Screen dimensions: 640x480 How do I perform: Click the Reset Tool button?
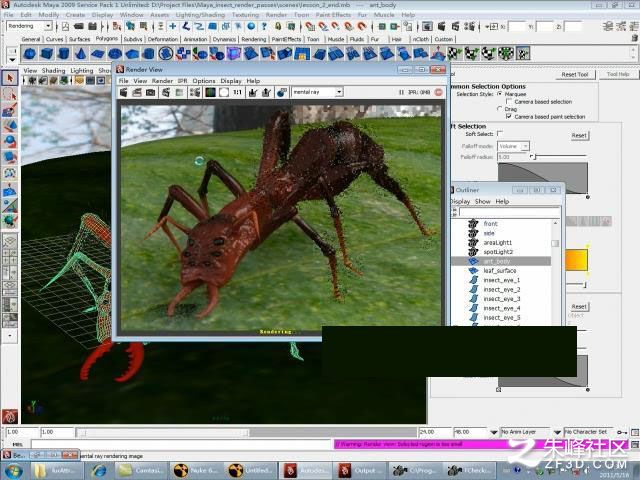click(575, 74)
